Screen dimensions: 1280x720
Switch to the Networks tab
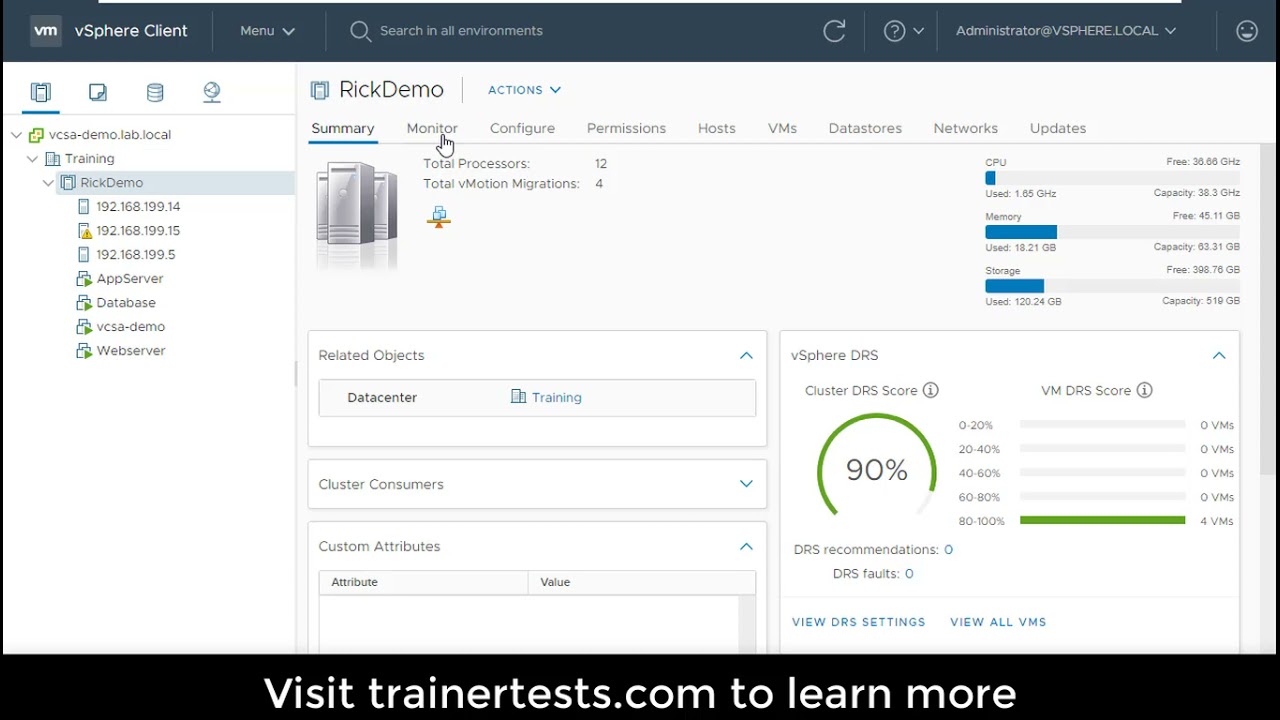[x=966, y=128]
